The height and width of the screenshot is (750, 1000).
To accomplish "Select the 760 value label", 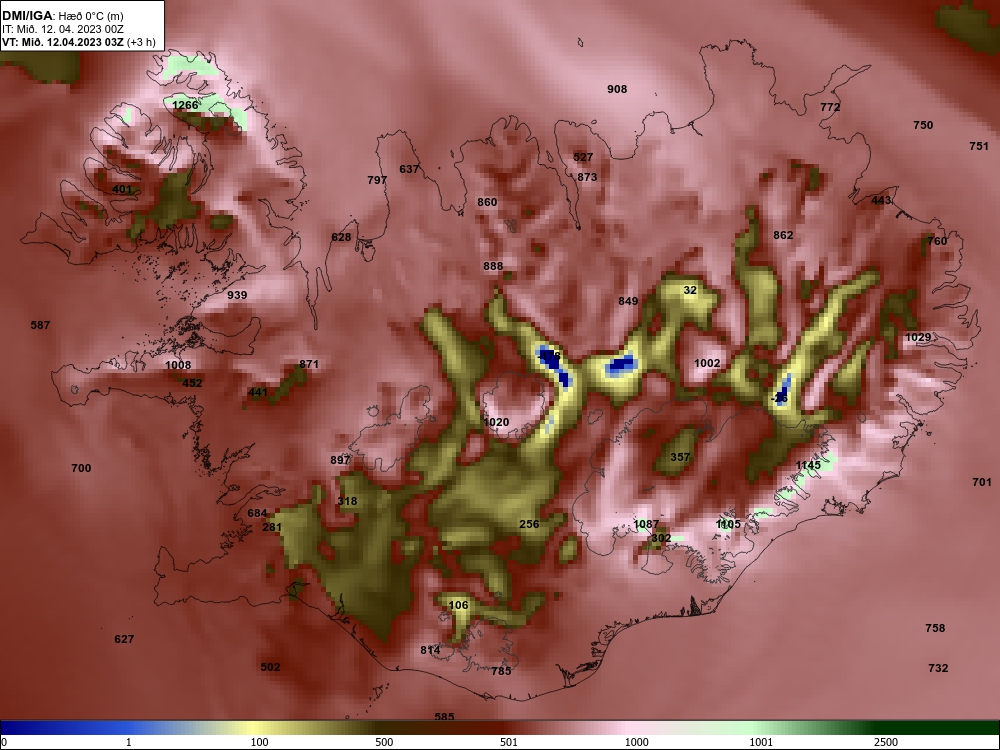I will 937,241.
